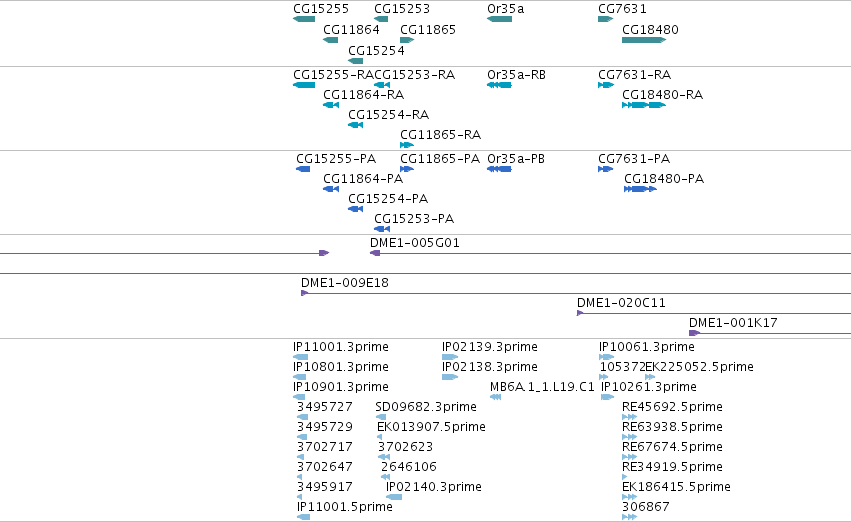This screenshot has height=522, width=851.
Task: Click the EK013907.5prime EST label
Action: pos(431,427)
